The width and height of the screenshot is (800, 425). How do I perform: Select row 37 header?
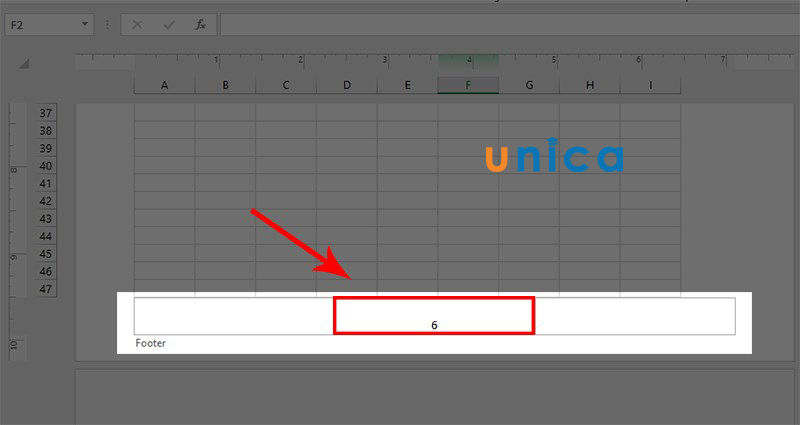pos(45,113)
